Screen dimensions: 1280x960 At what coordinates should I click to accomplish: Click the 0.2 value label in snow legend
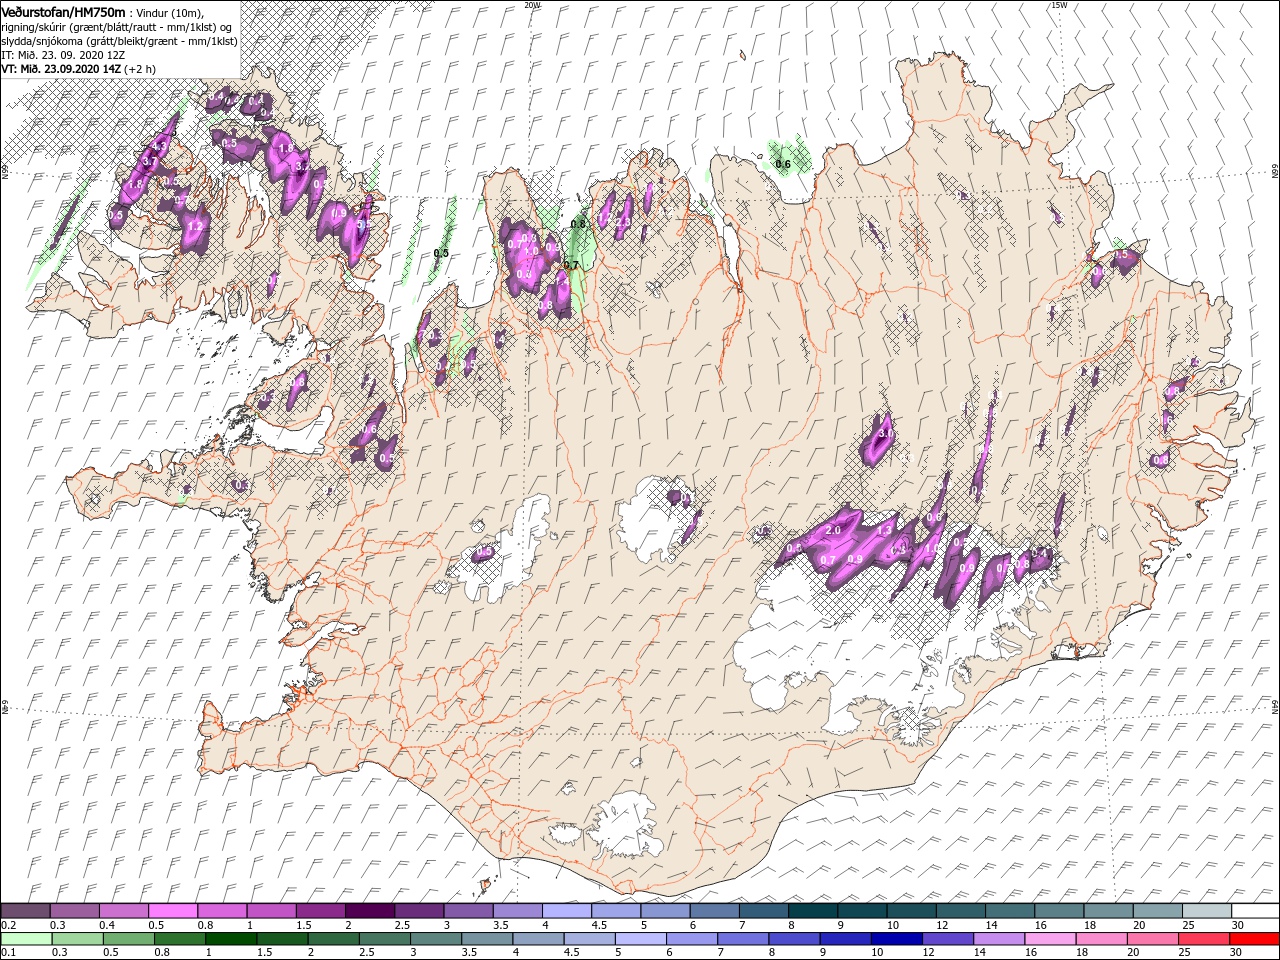[7, 925]
